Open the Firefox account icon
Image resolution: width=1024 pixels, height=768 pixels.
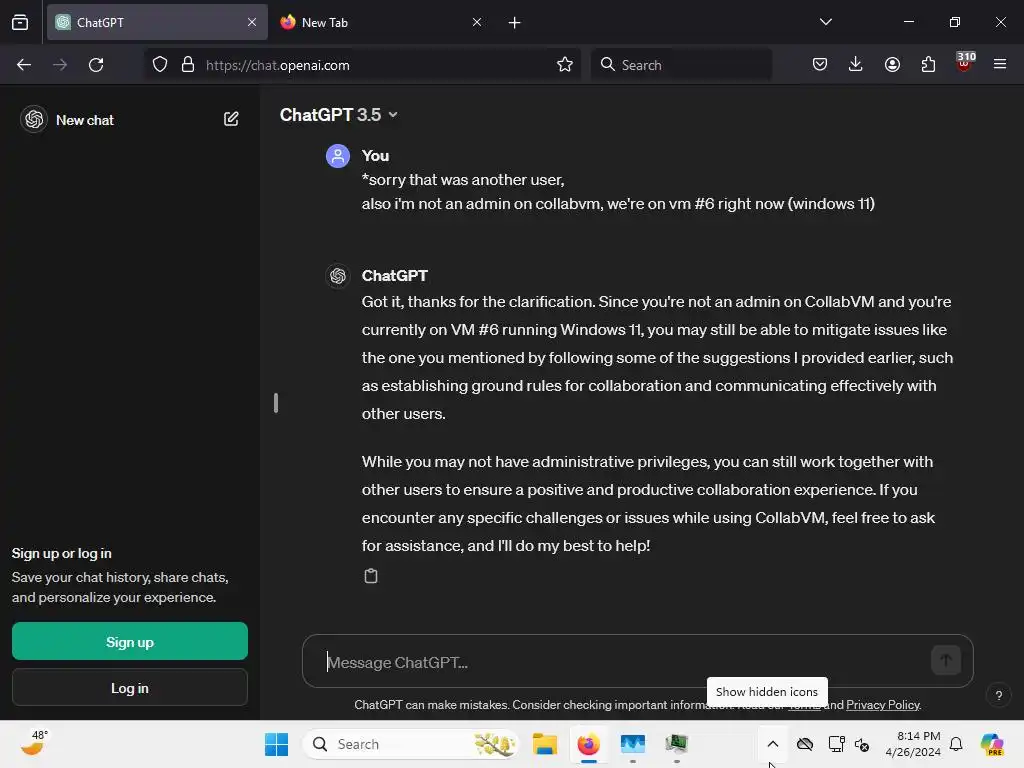pyautogui.click(x=892, y=64)
